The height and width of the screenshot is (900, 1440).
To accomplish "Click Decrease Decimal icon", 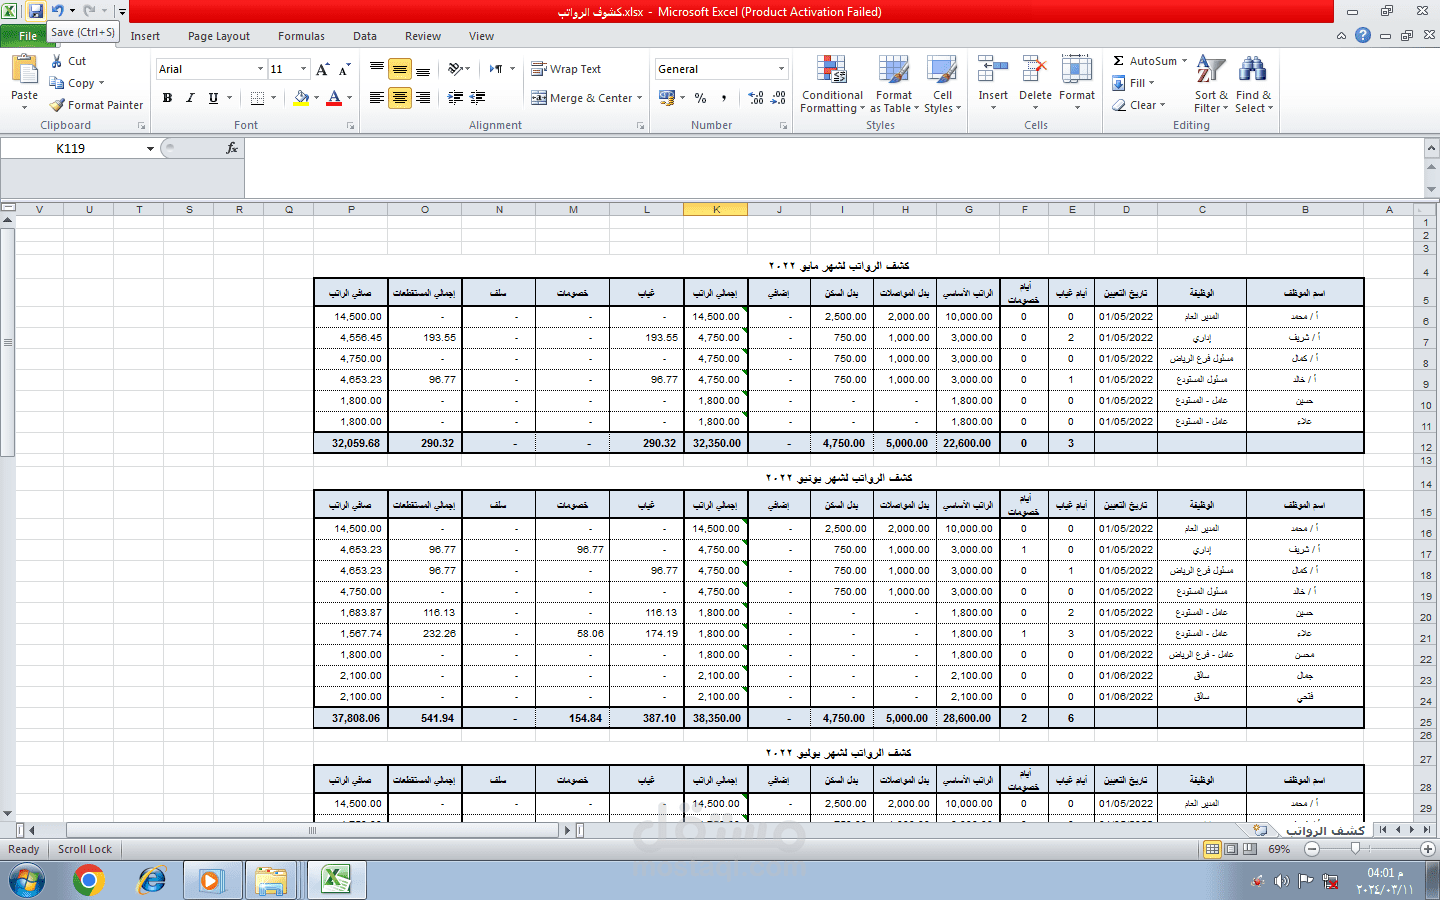I will click(x=779, y=98).
